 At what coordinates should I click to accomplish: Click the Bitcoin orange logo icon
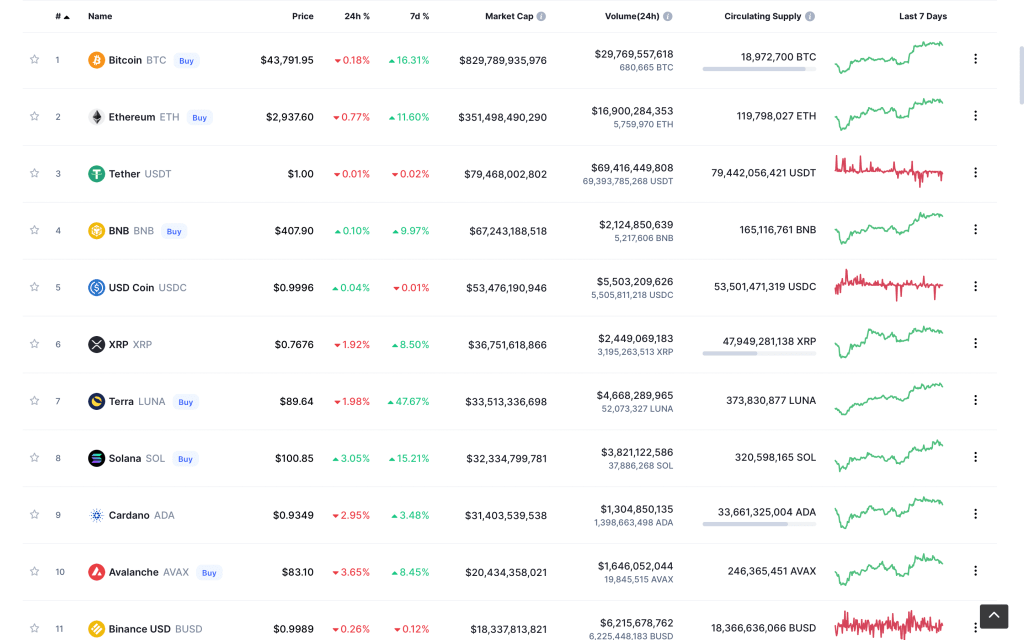[96, 60]
